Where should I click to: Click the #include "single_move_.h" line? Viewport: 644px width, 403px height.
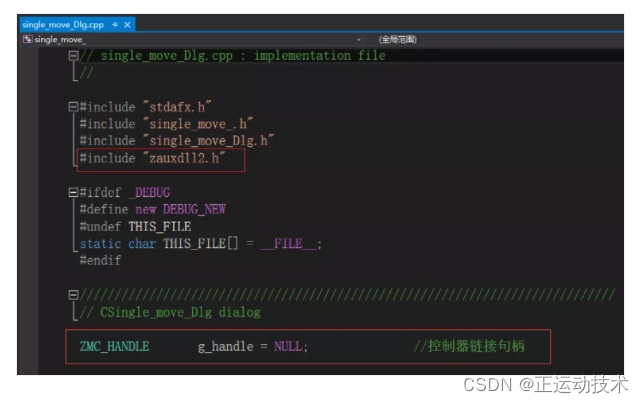click(x=166, y=124)
